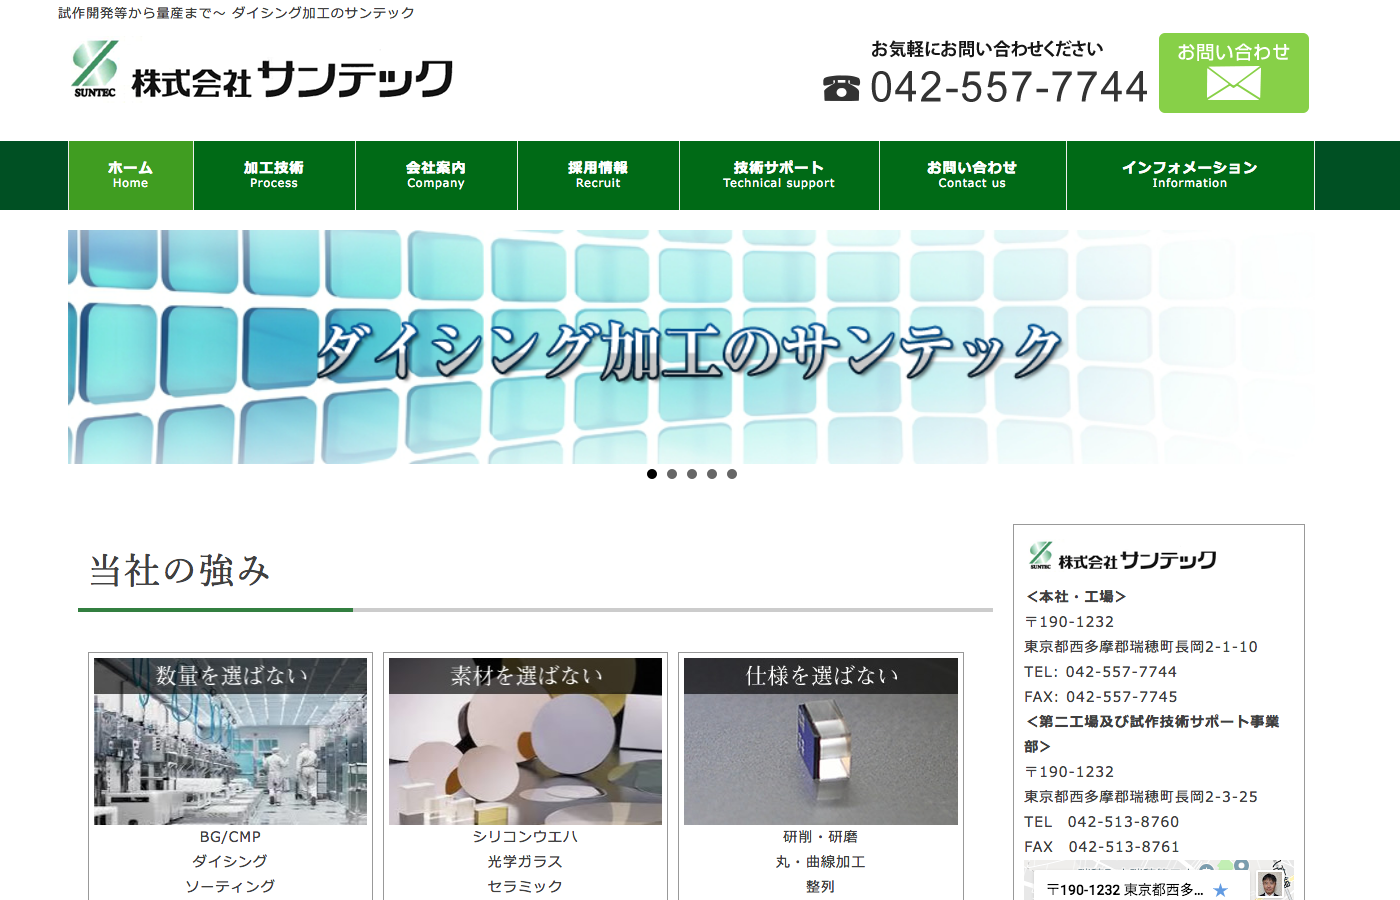
Task: Click second factory FAX 042-513-8761
Action: coord(1101,847)
